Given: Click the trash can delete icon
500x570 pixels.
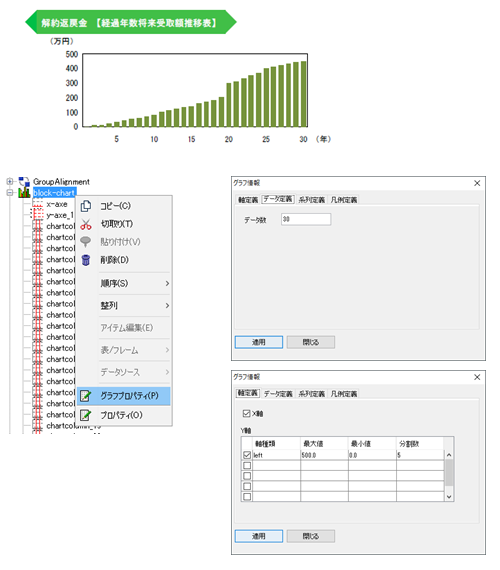Looking at the screenshot, I should click(86, 260).
